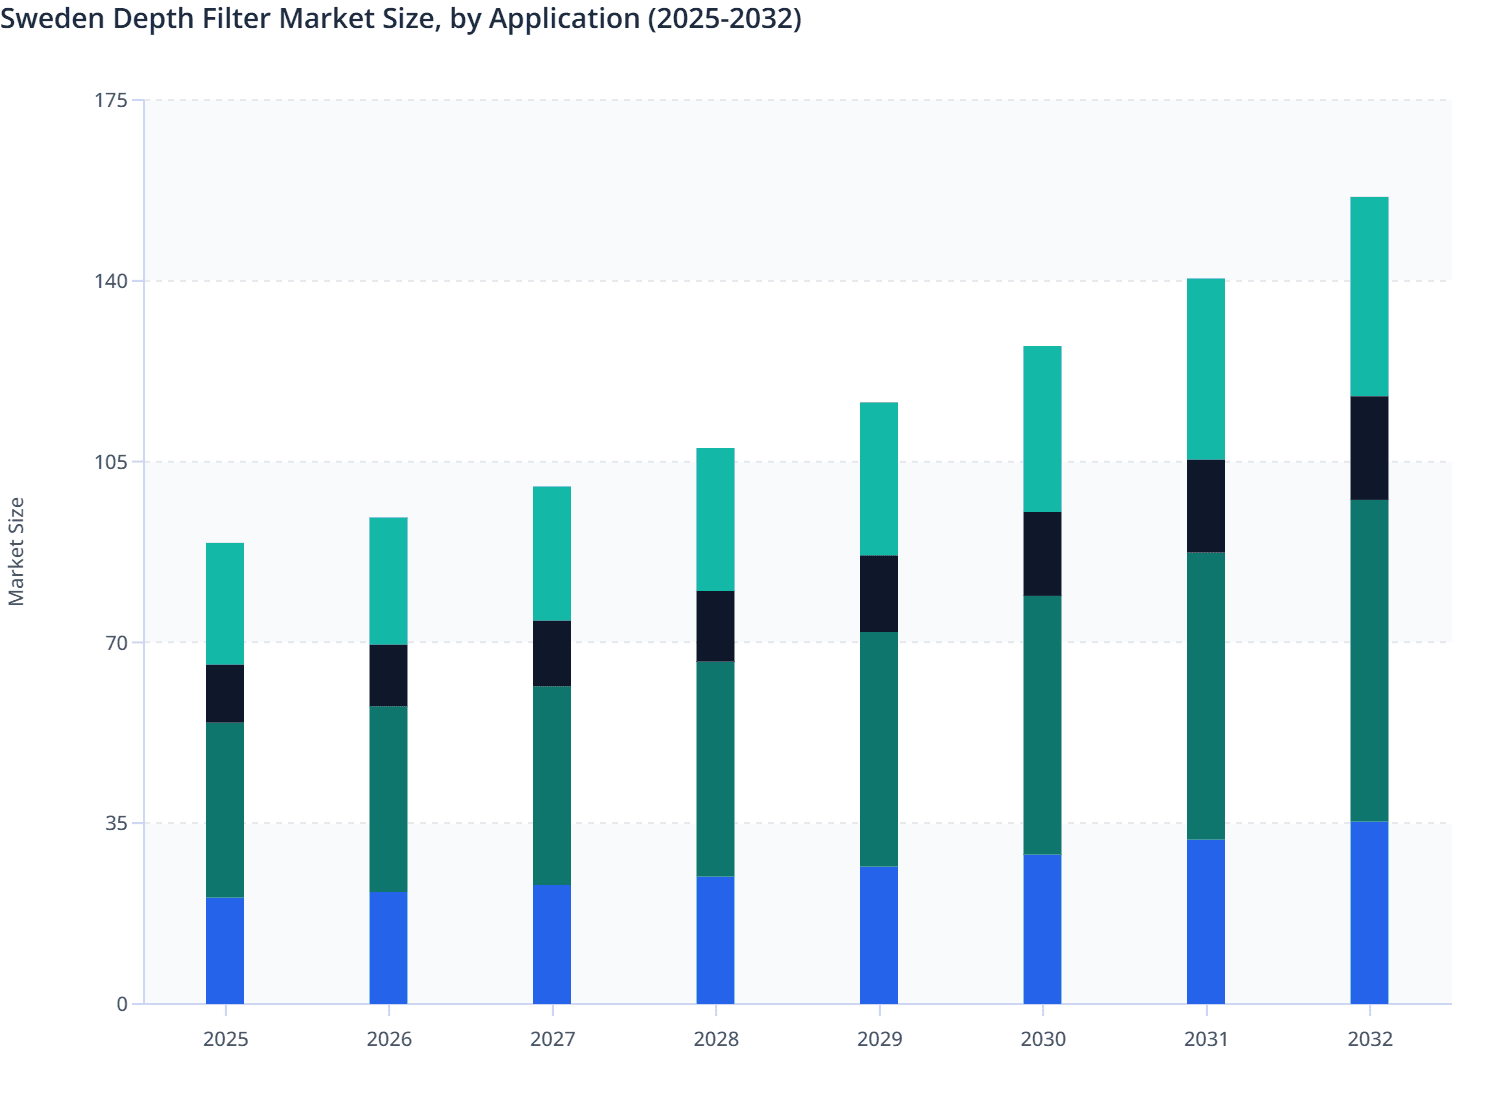Click the Market Size axis label
The height and width of the screenshot is (1120, 1508).
pos(18,549)
